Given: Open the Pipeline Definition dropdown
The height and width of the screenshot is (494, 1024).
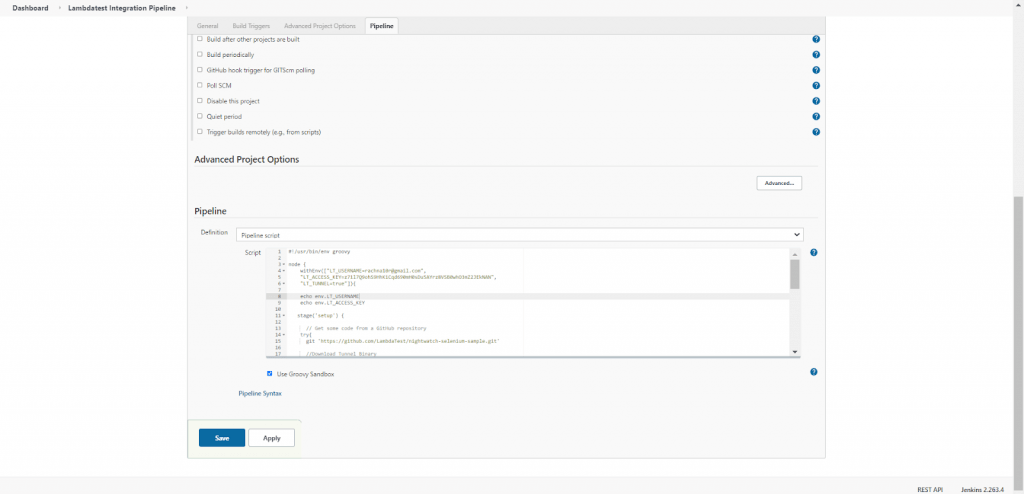Looking at the screenshot, I should (x=519, y=234).
